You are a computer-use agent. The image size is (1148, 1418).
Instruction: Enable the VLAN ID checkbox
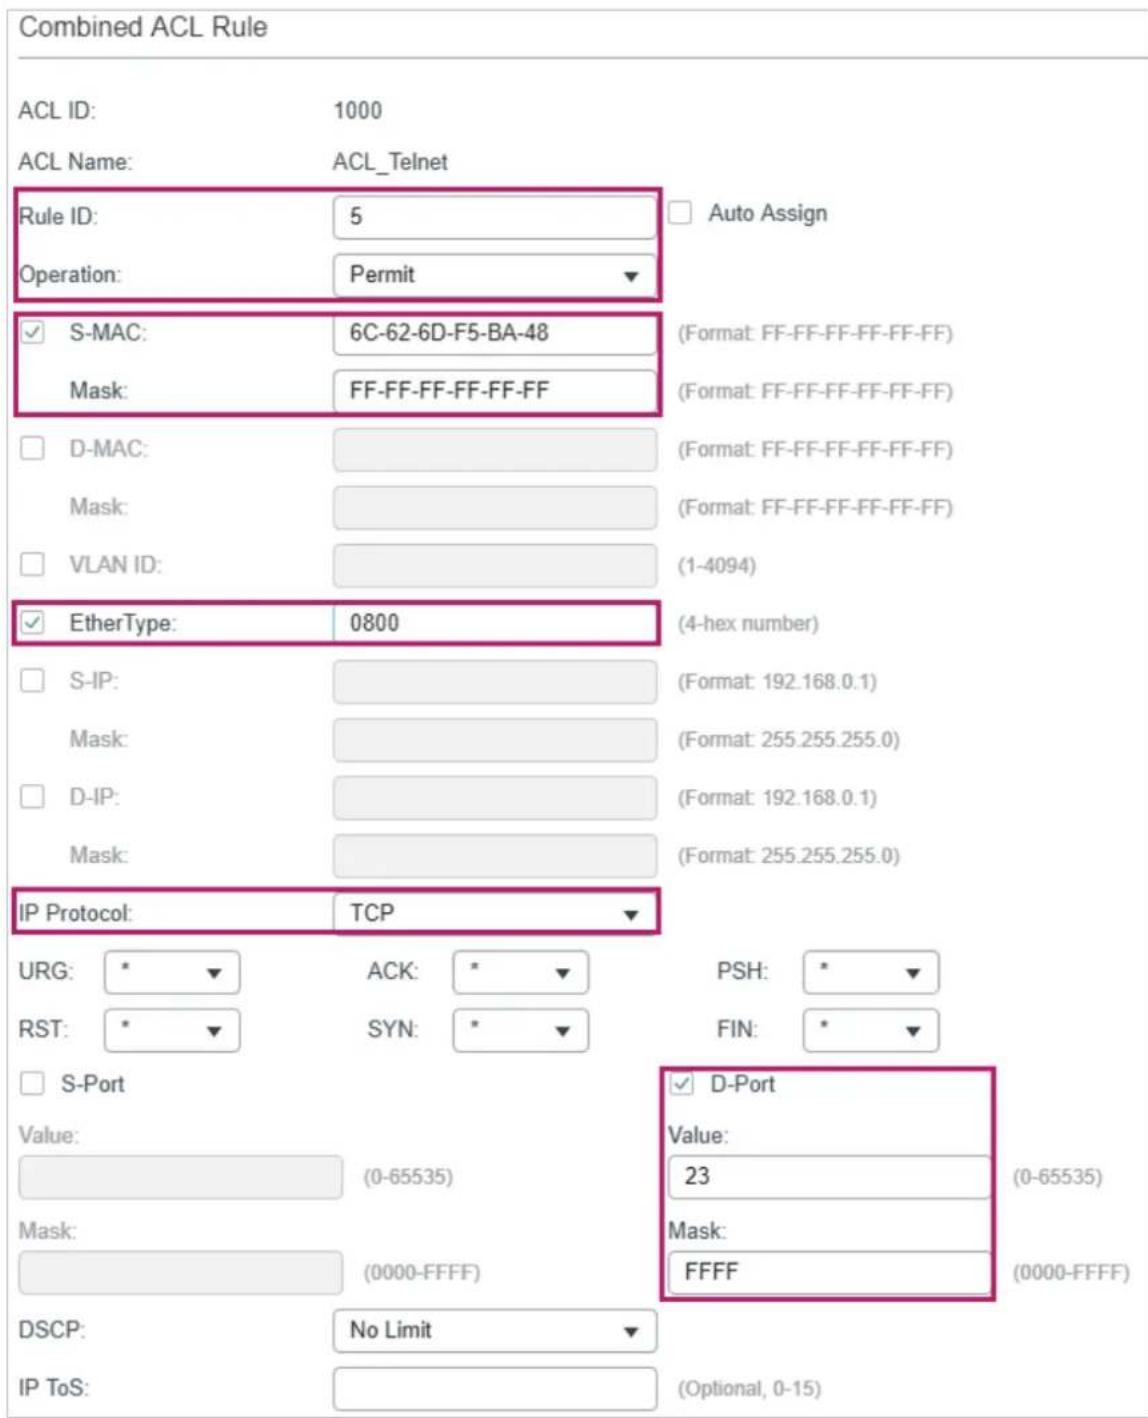tap(33, 564)
